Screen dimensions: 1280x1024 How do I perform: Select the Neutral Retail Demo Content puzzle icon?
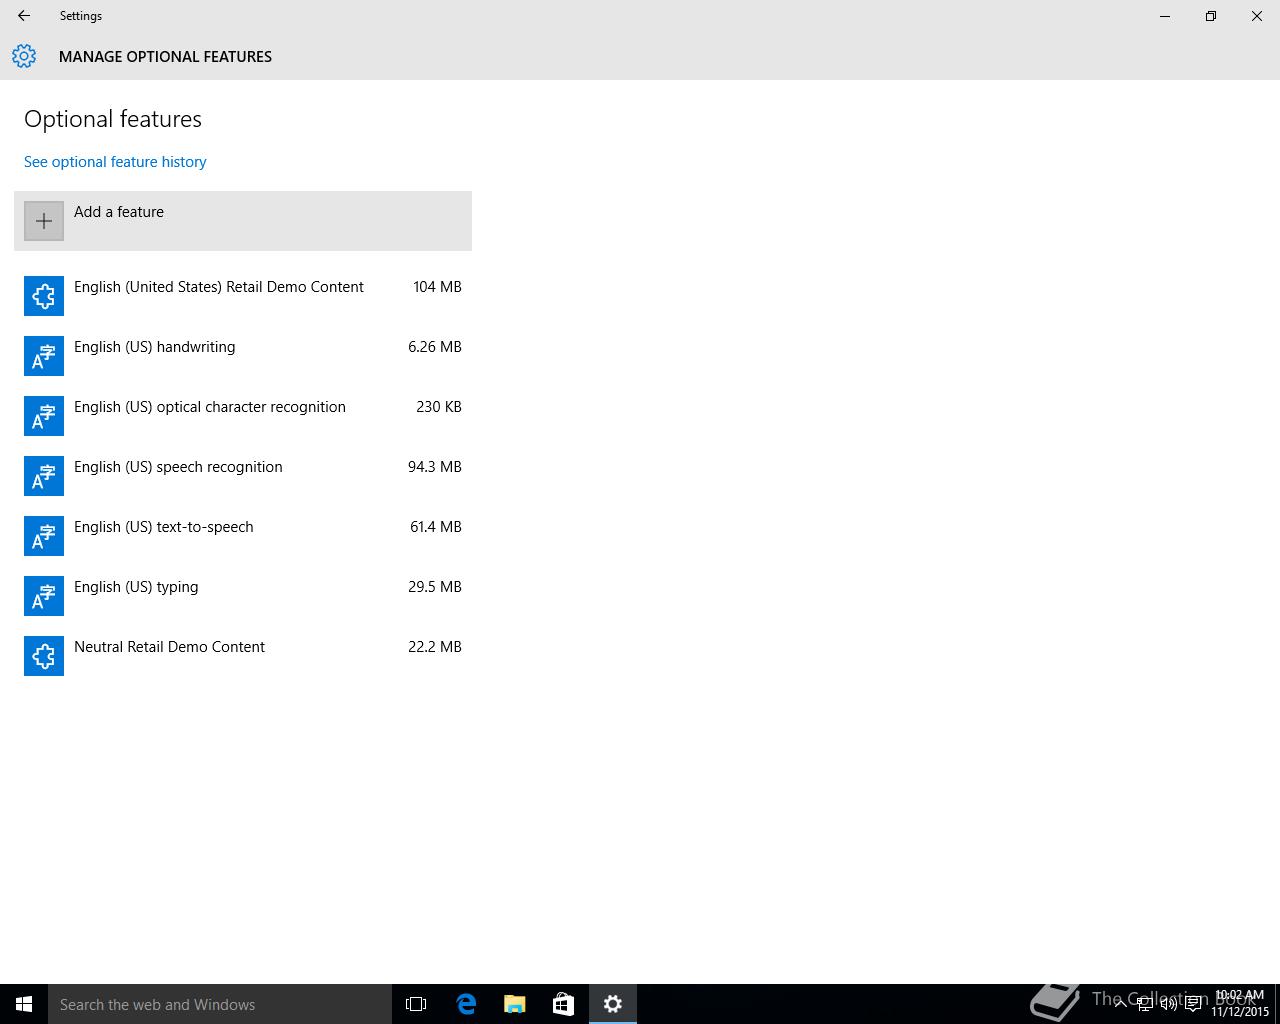[x=44, y=656]
